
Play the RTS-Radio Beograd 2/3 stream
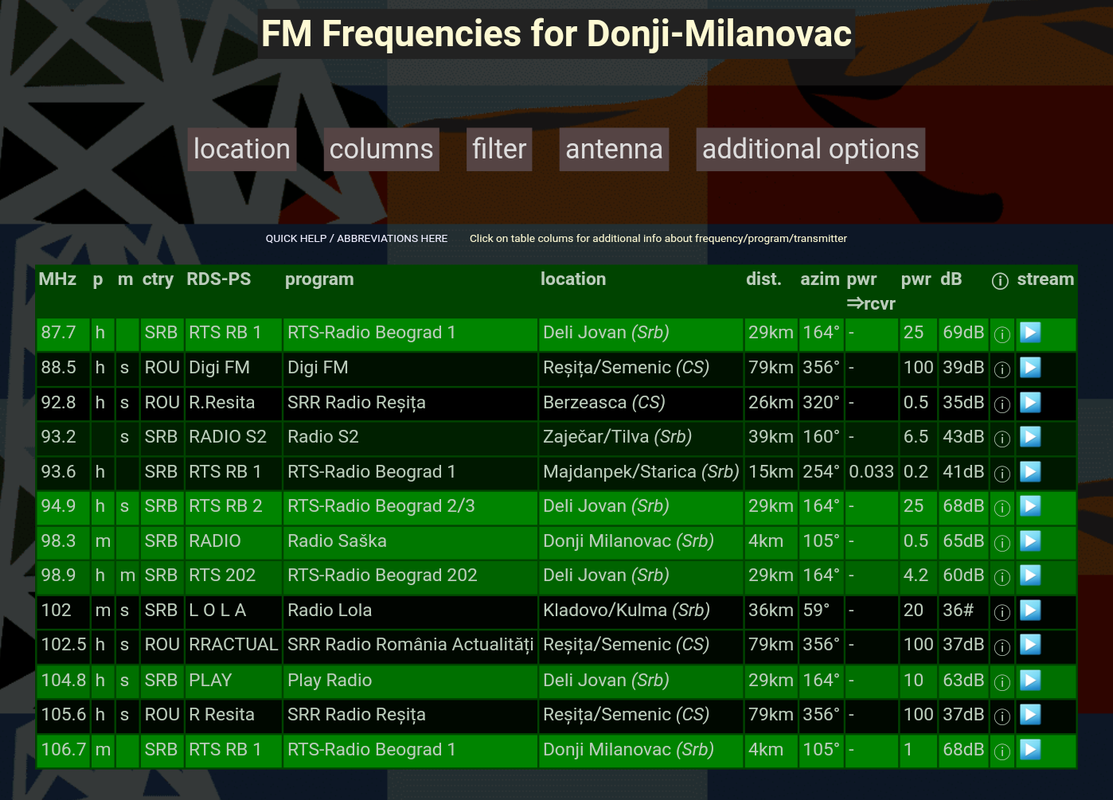1030,506
